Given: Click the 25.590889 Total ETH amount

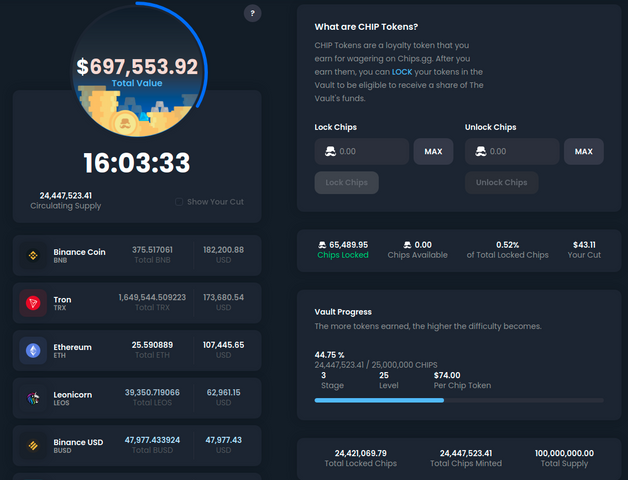Looking at the screenshot, I should [152, 345].
